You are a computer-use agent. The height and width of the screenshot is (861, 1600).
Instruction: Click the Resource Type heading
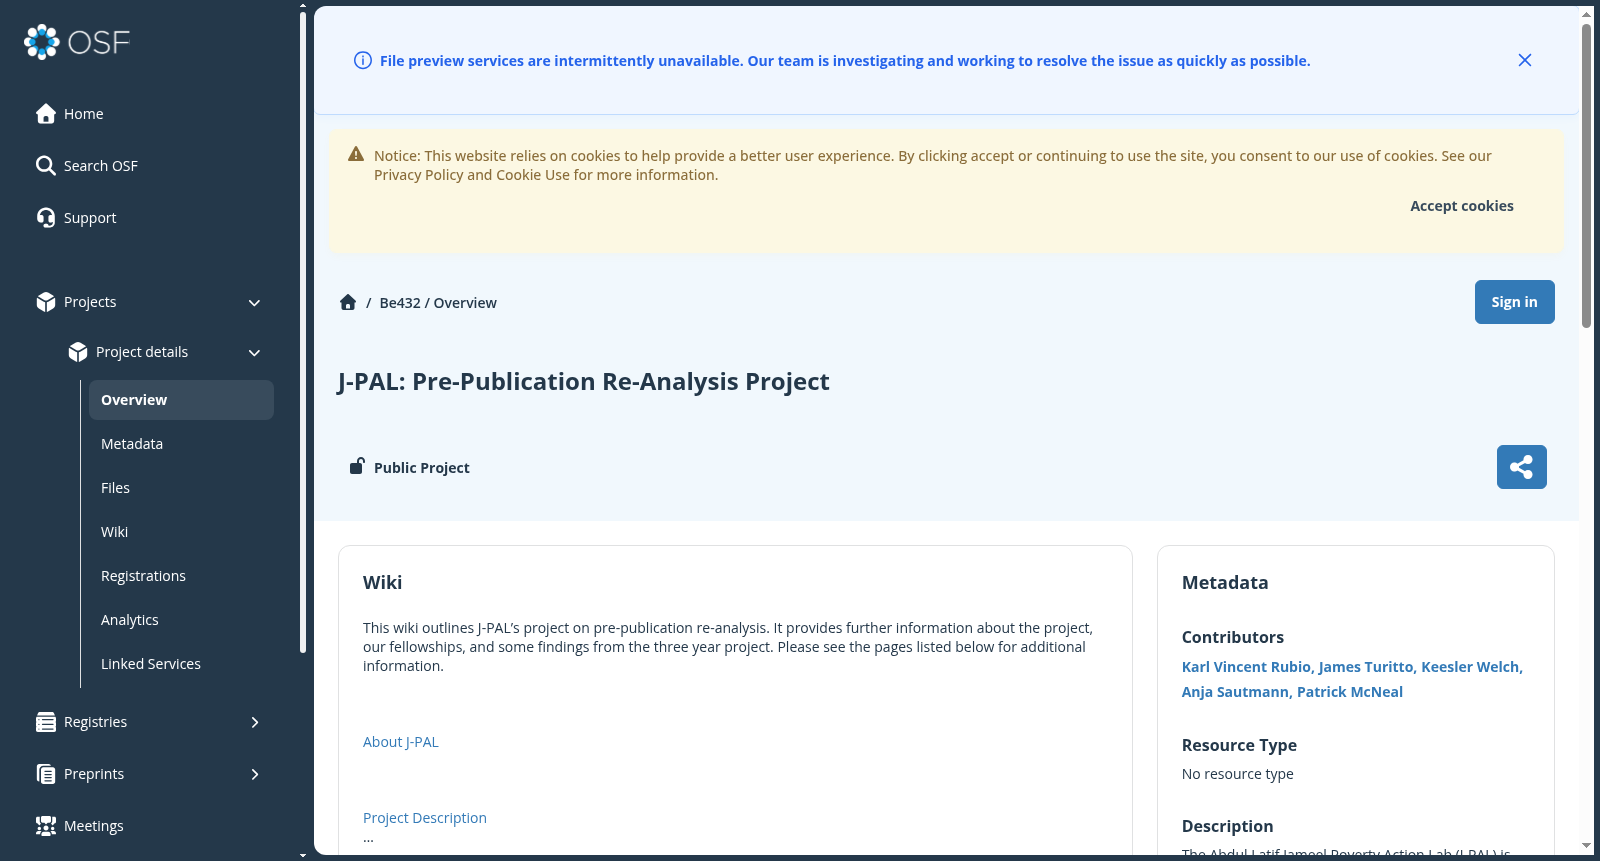[x=1239, y=745]
